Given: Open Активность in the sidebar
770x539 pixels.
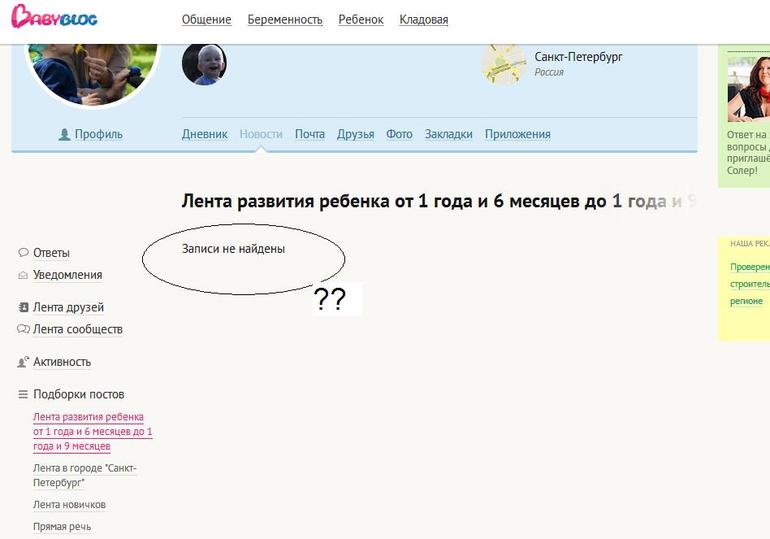Looking at the screenshot, I should tap(62, 362).
